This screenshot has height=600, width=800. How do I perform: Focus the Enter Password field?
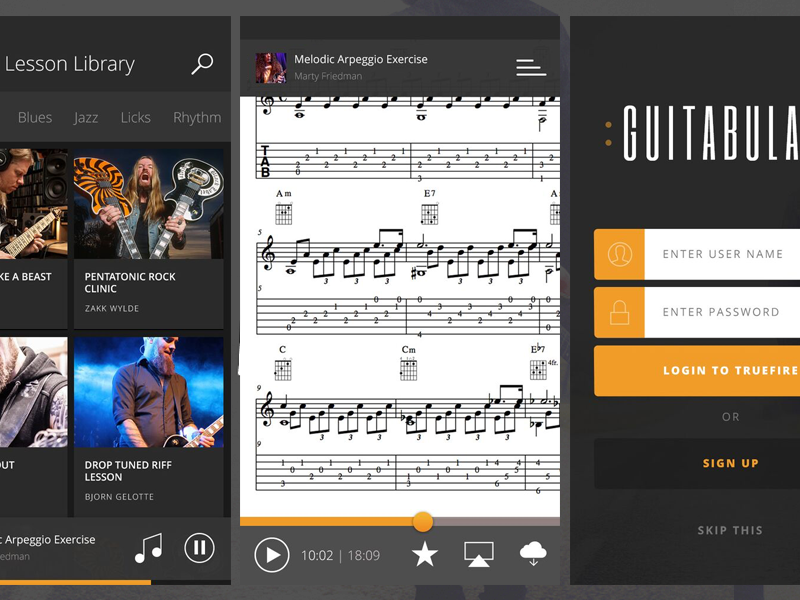(722, 312)
